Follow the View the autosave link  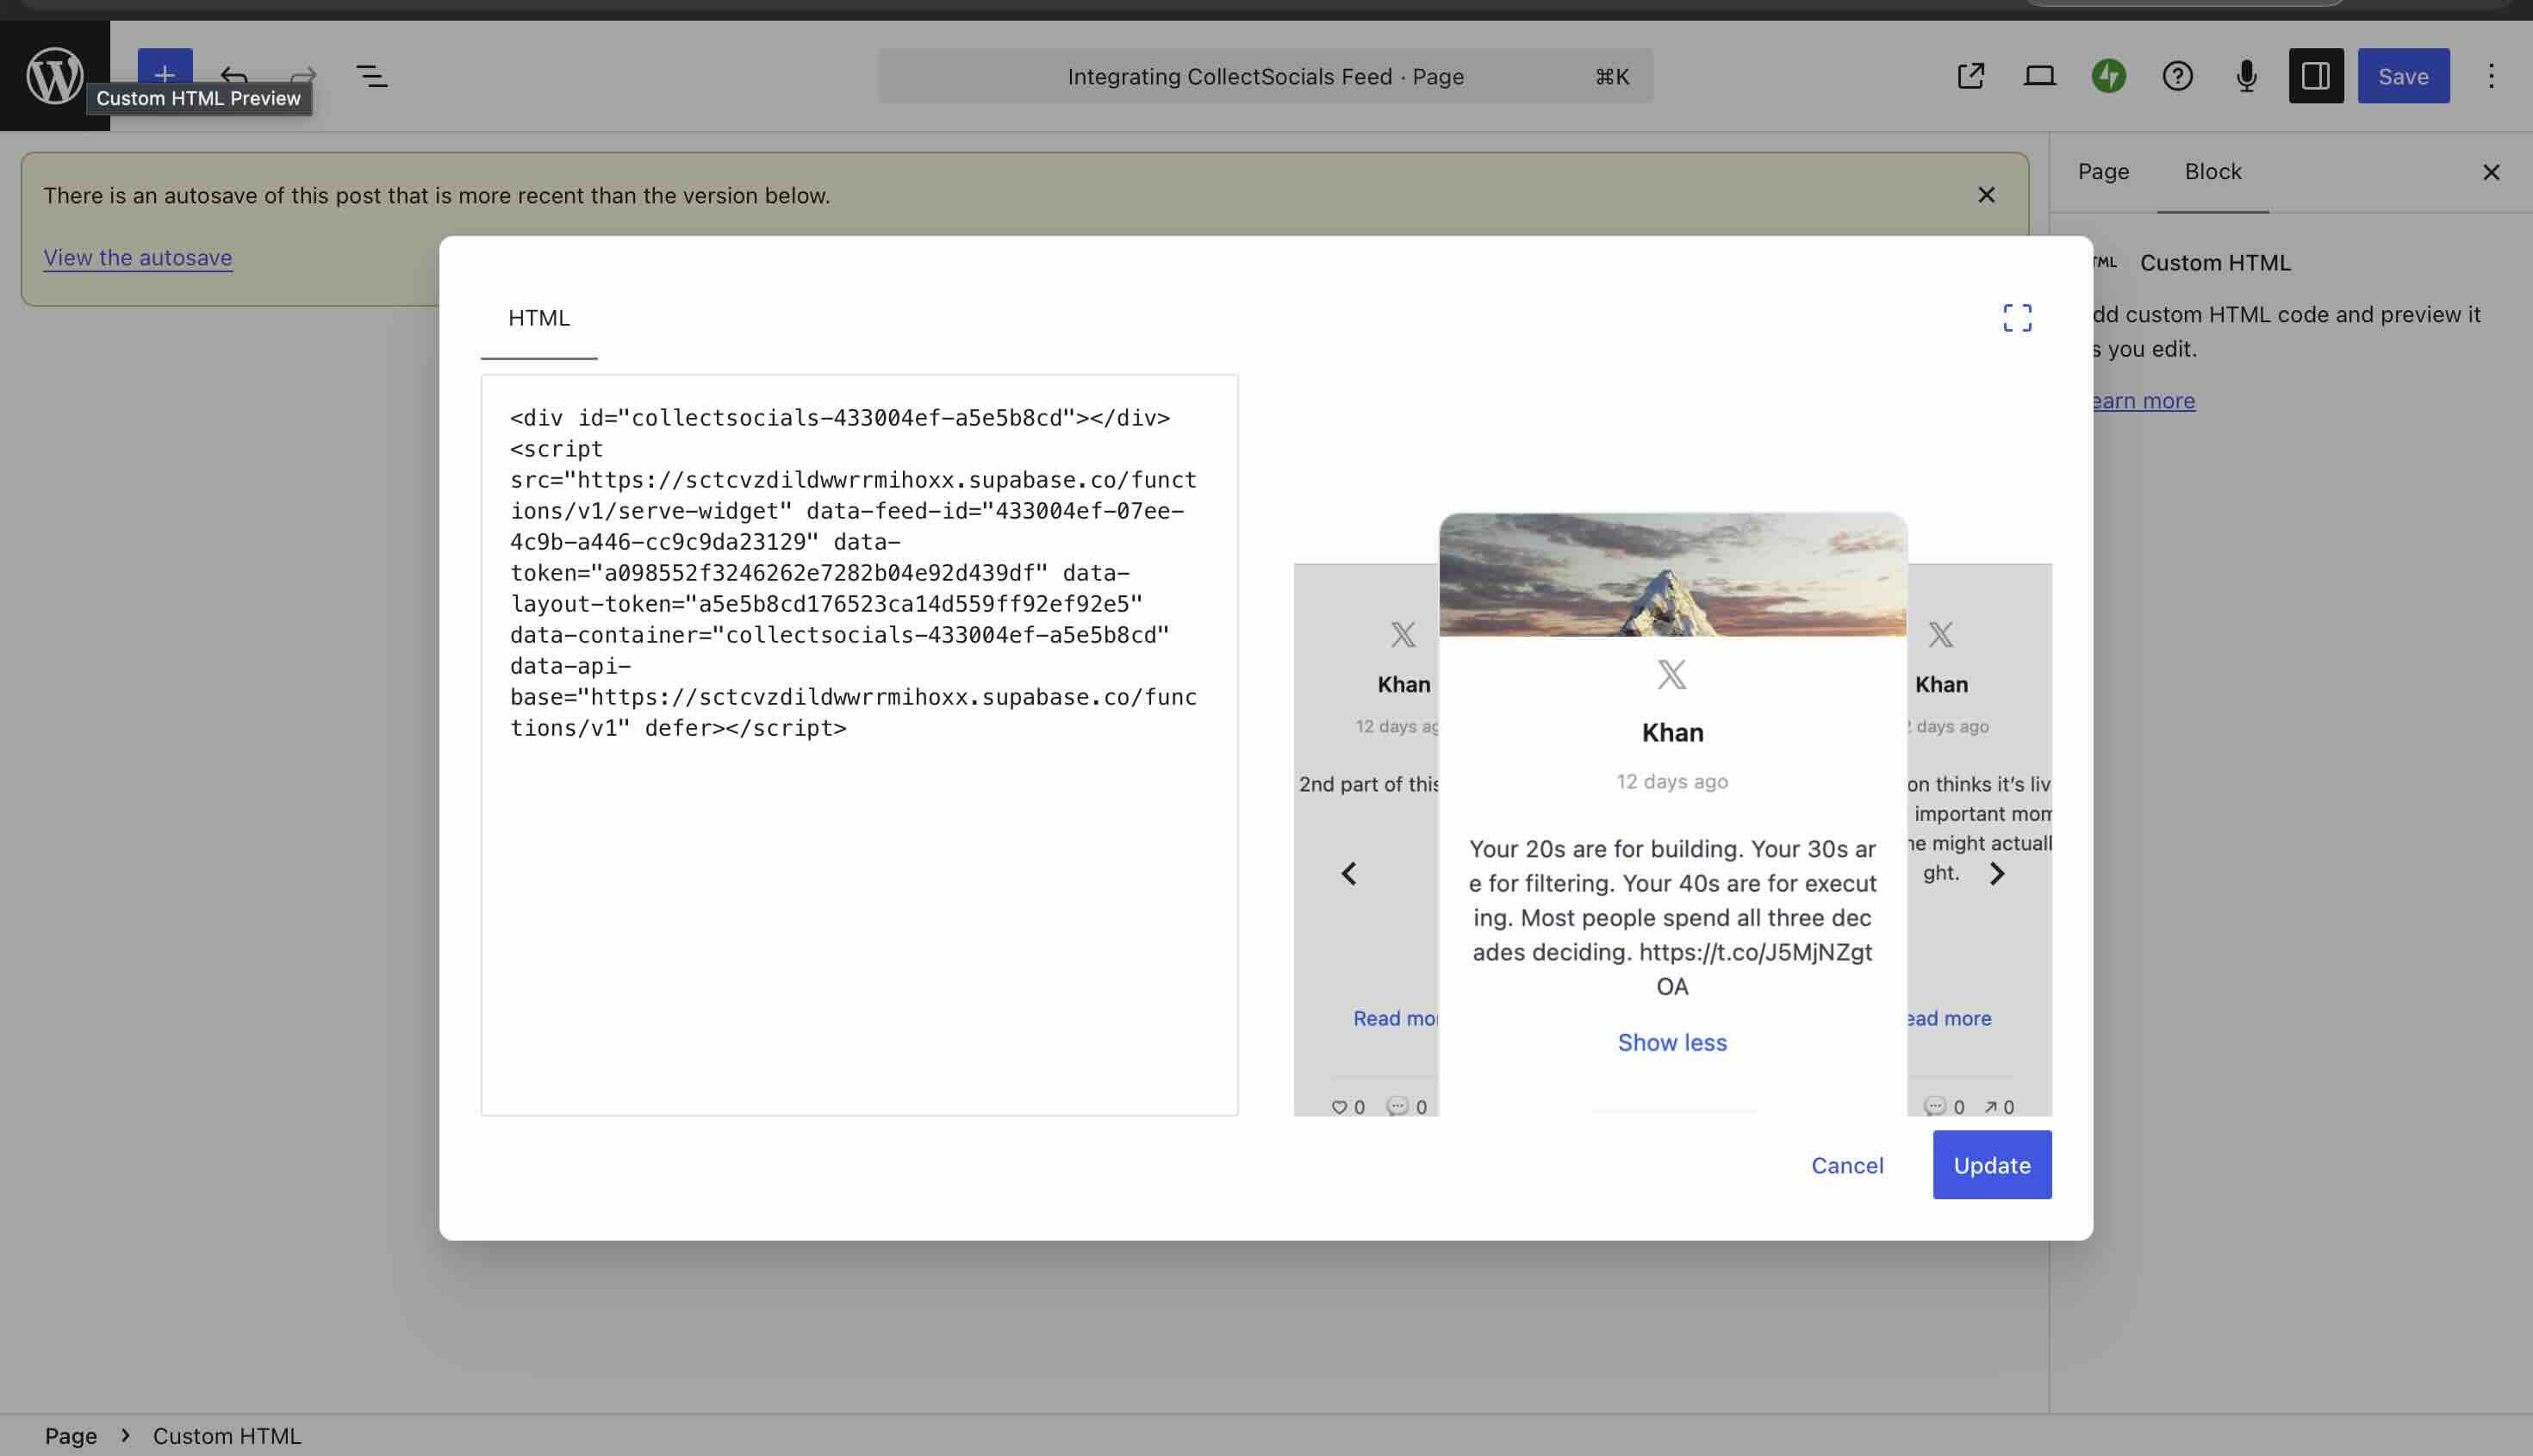pos(137,257)
